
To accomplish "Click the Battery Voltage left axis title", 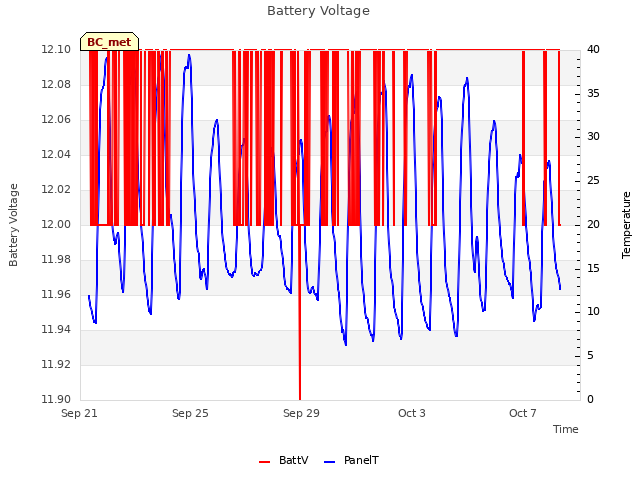I will pyautogui.click(x=13, y=225).
